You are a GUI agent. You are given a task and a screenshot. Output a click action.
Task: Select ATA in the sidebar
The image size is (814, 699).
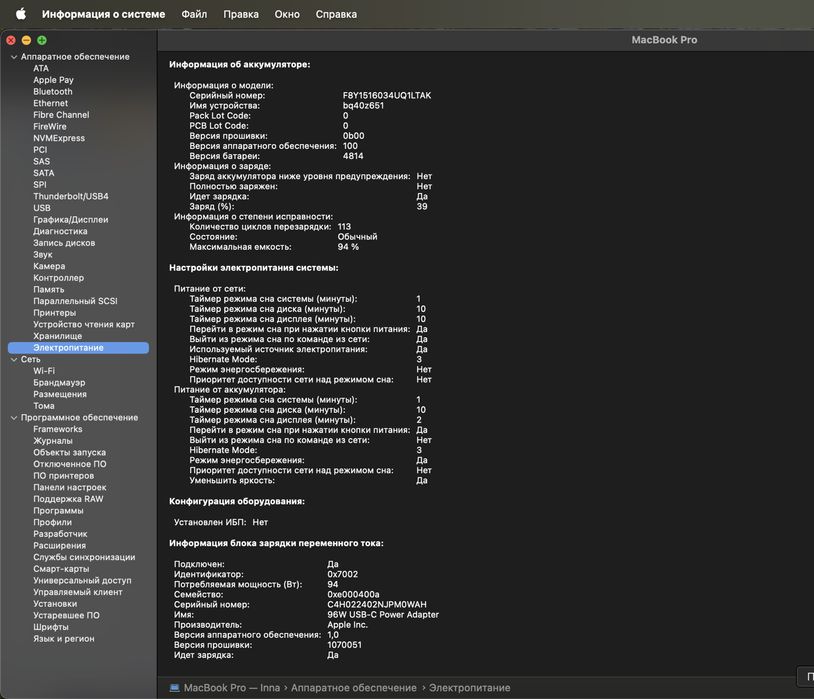pyautogui.click(x=41, y=69)
